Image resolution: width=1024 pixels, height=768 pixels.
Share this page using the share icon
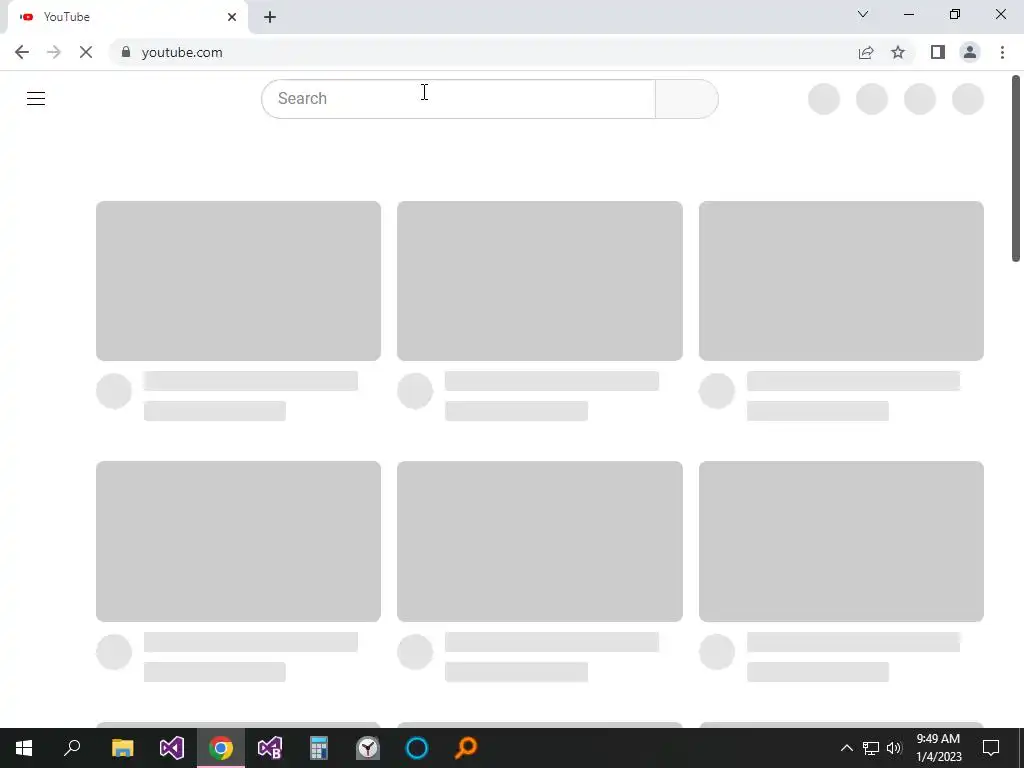[866, 52]
